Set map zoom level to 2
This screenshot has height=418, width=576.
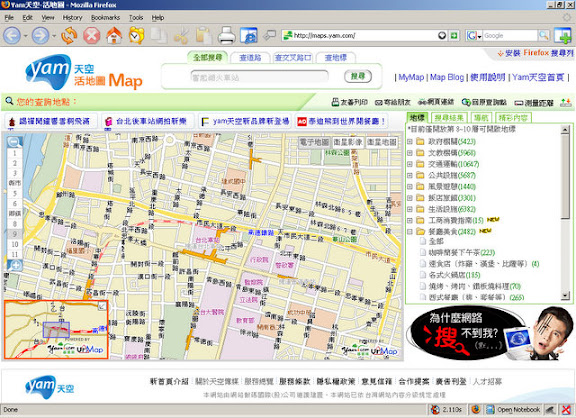pos(15,163)
